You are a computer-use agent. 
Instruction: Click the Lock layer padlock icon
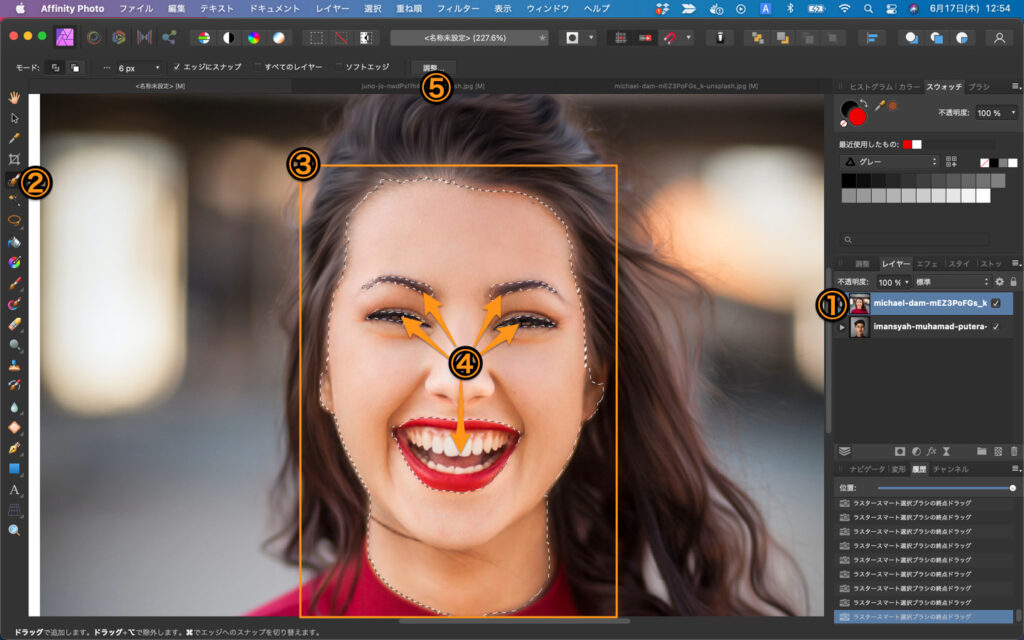click(1013, 282)
